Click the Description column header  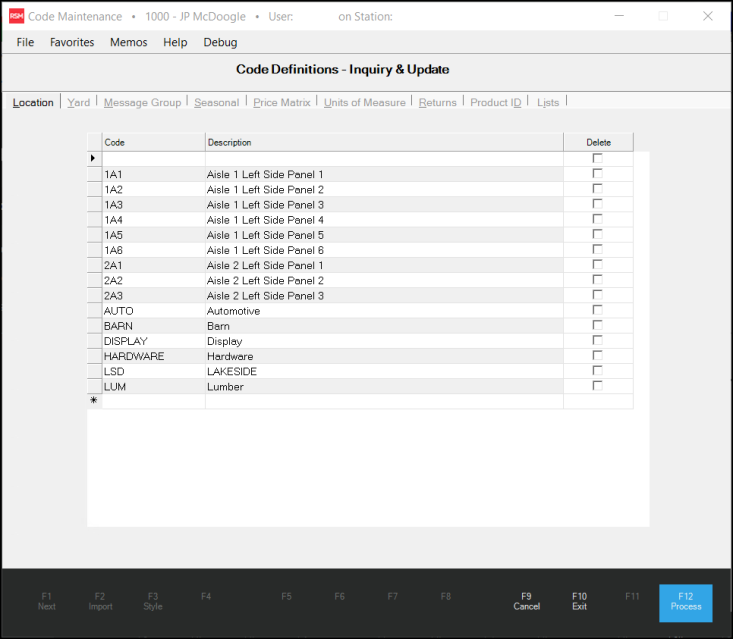pyautogui.click(x=384, y=142)
